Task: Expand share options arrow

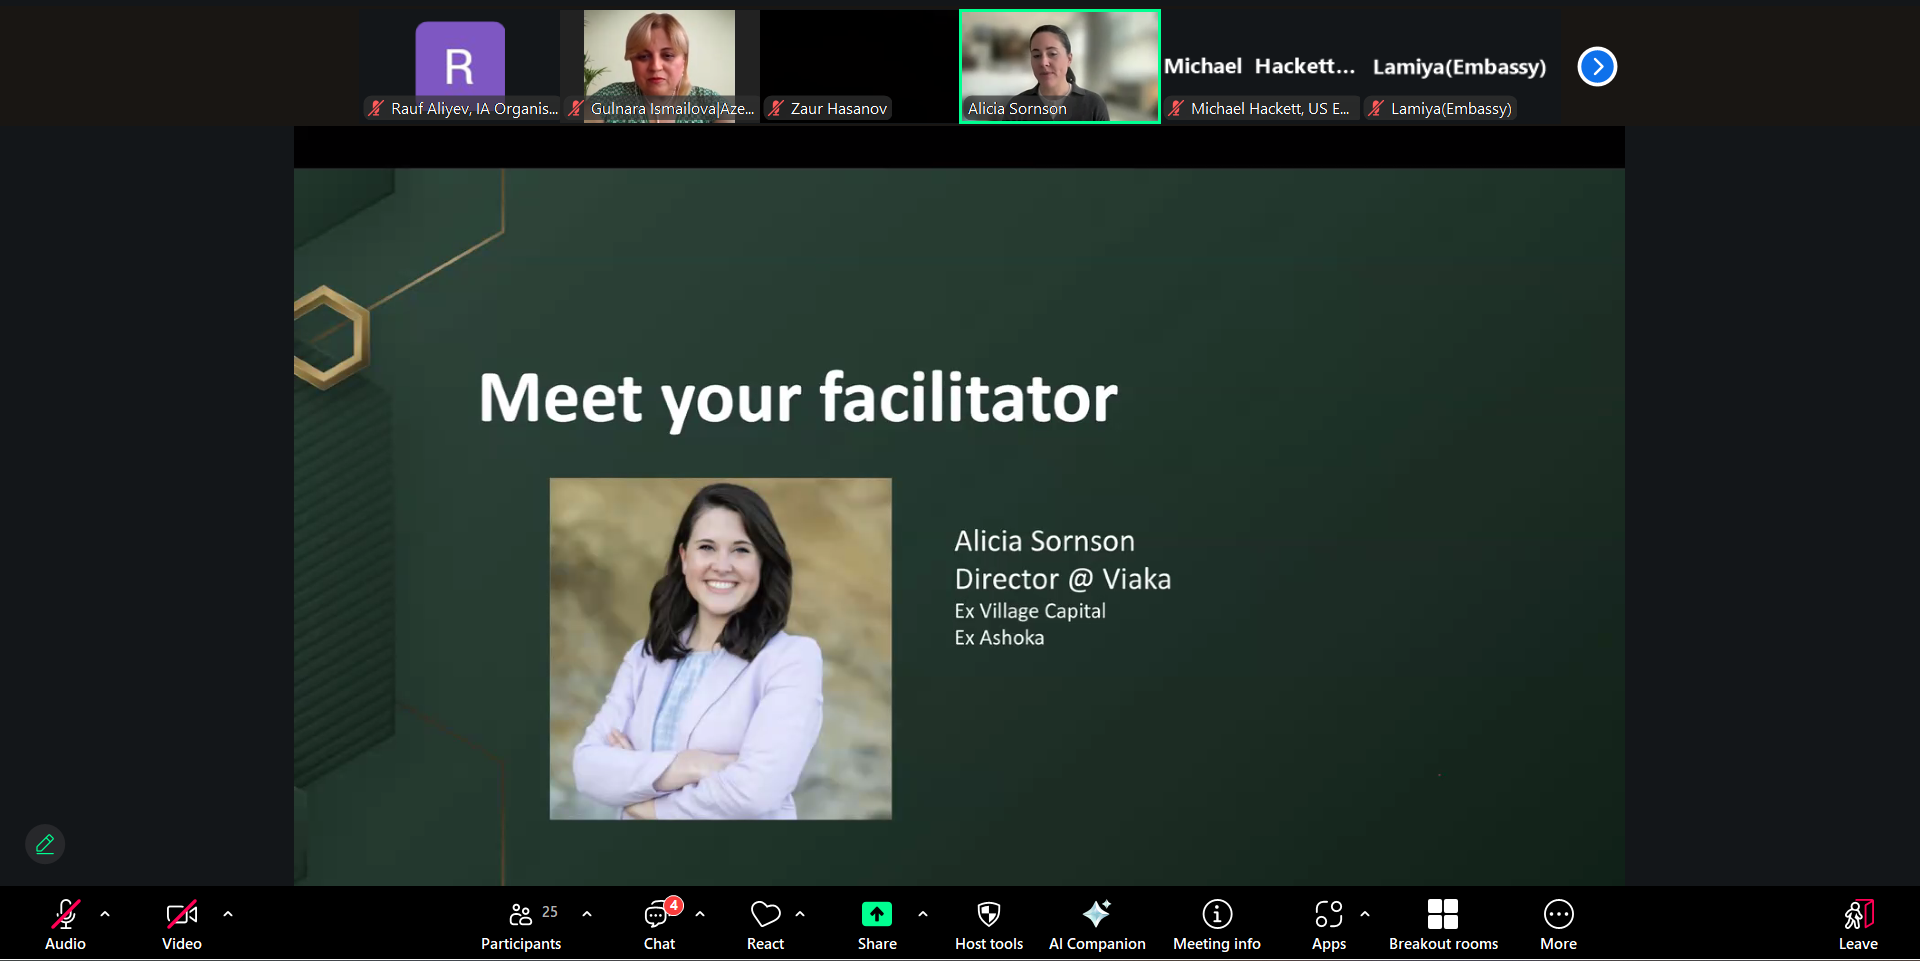Action: click(923, 914)
